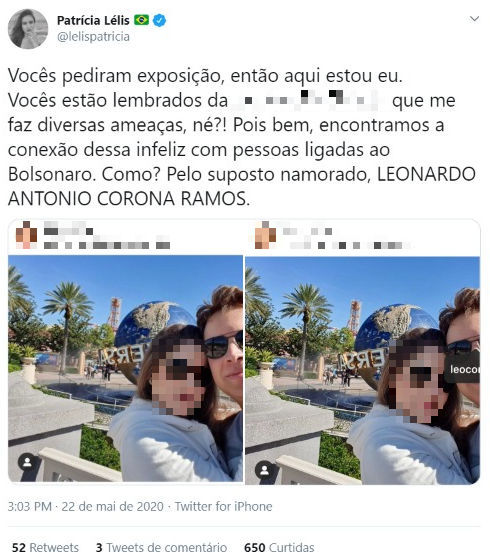Click Patrícia Lélis profile avatar
Screen dimensions: 490x558
point(28,29)
